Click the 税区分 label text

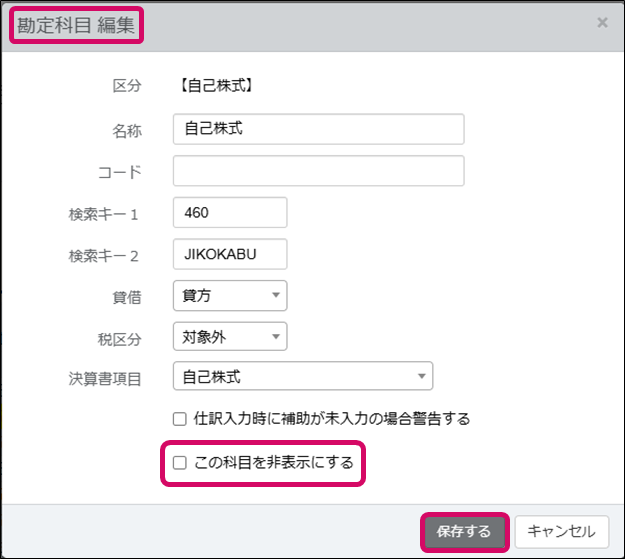point(119,338)
